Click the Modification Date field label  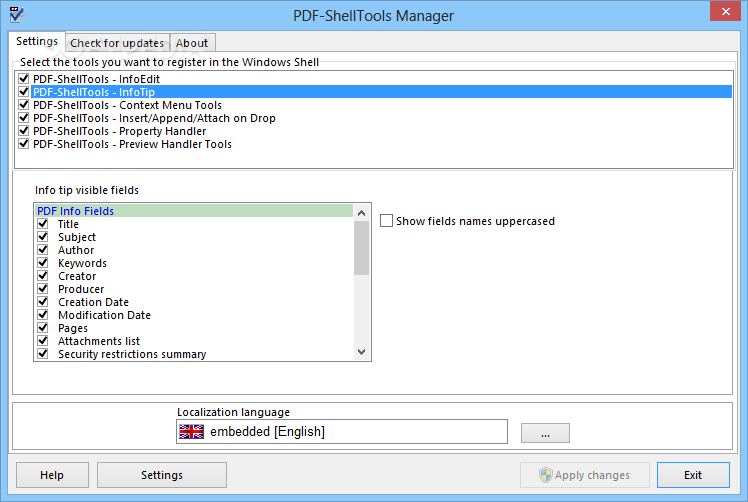point(104,315)
